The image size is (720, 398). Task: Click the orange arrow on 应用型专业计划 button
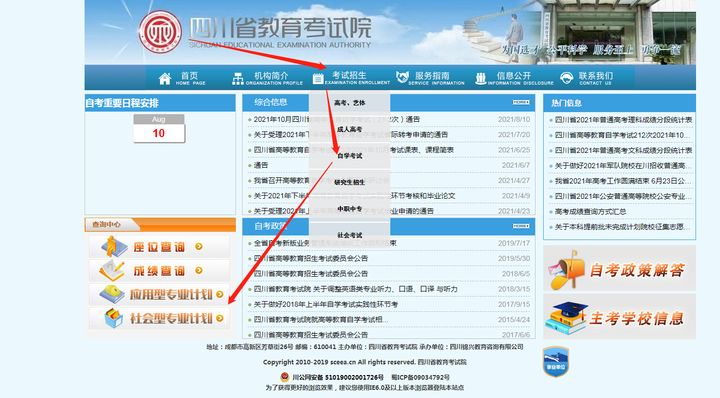click(x=219, y=294)
